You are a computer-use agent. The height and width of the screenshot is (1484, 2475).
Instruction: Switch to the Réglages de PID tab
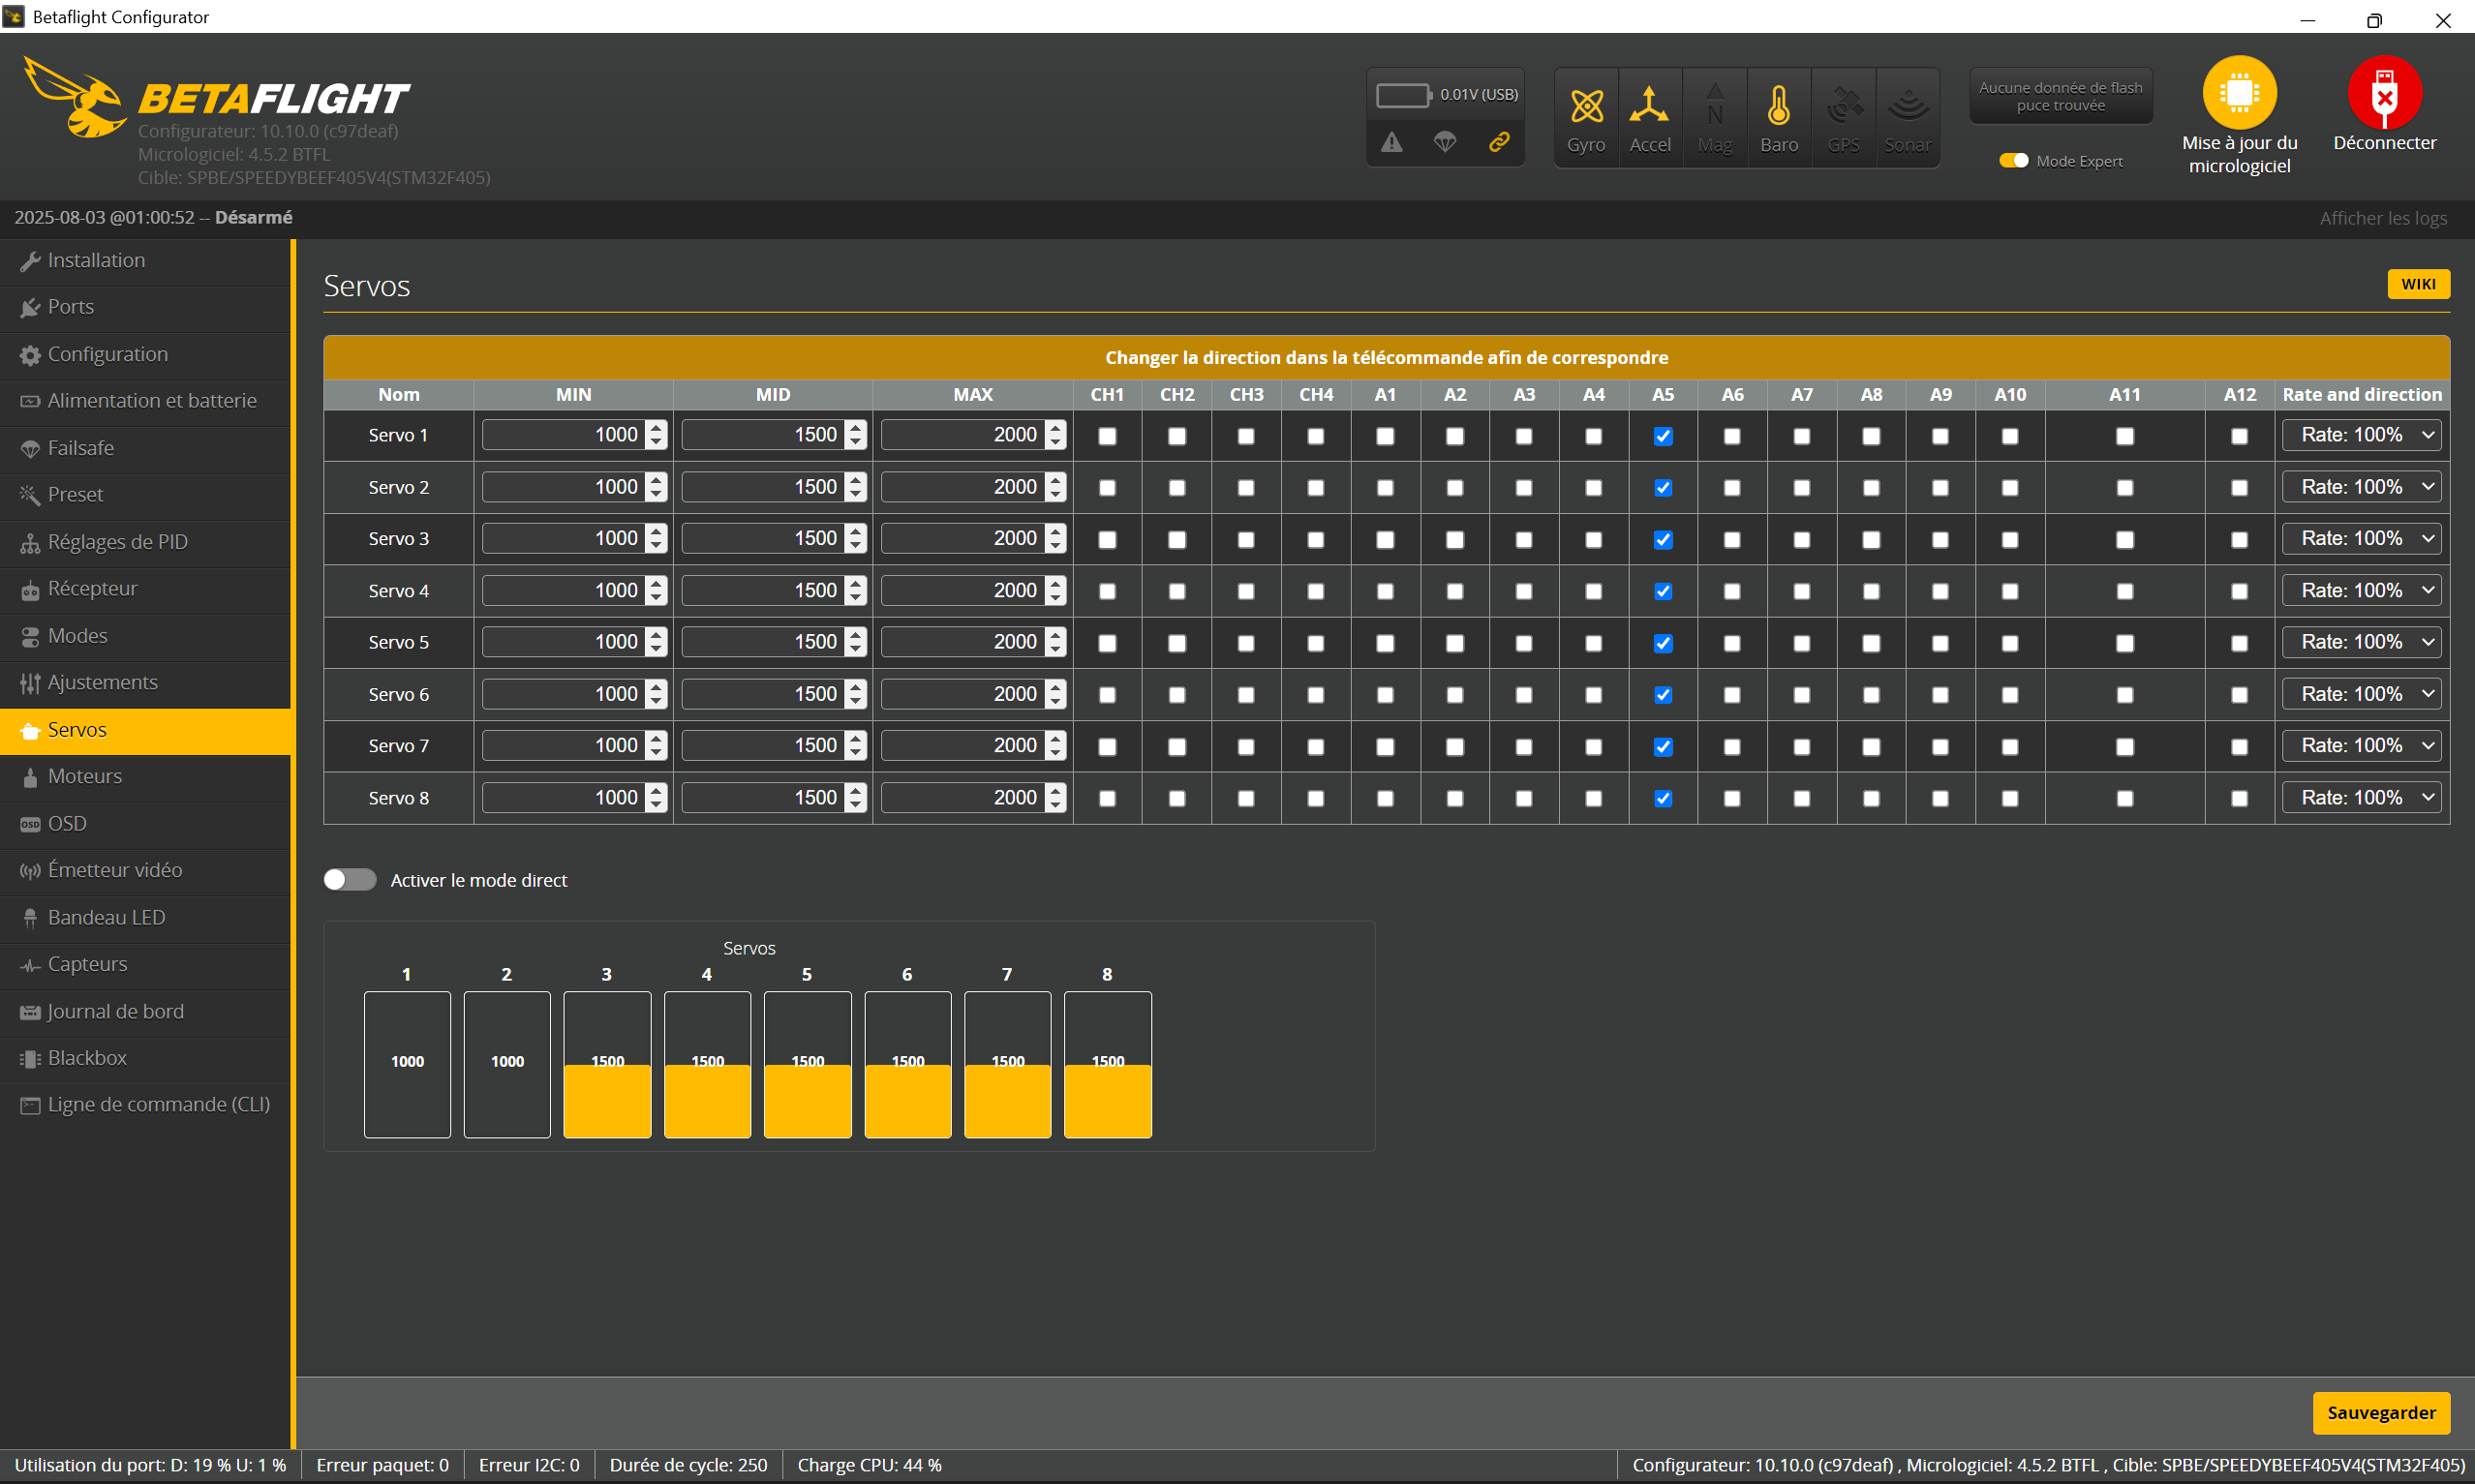coord(117,542)
